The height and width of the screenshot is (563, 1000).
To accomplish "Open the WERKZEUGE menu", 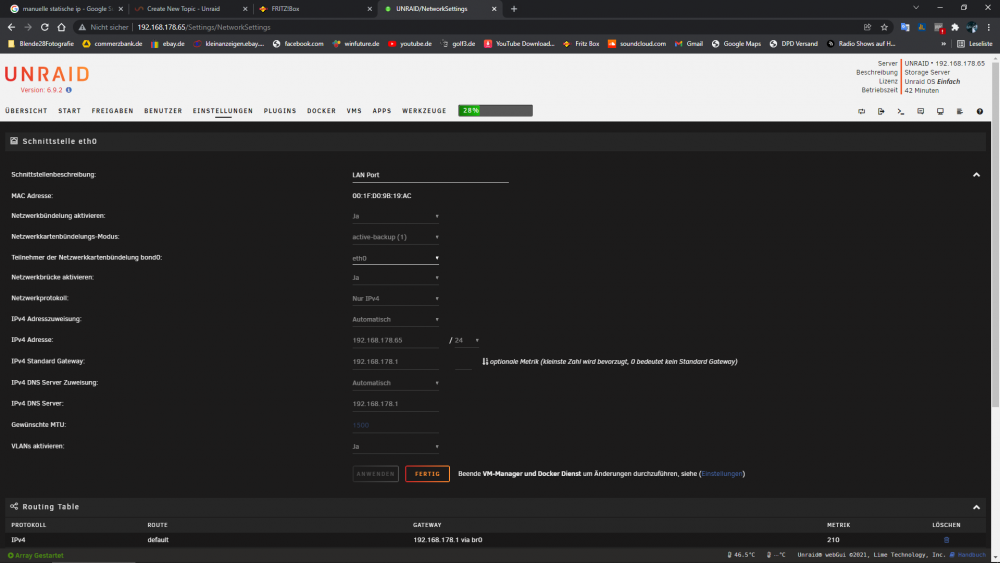I will [x=424, y=111].
